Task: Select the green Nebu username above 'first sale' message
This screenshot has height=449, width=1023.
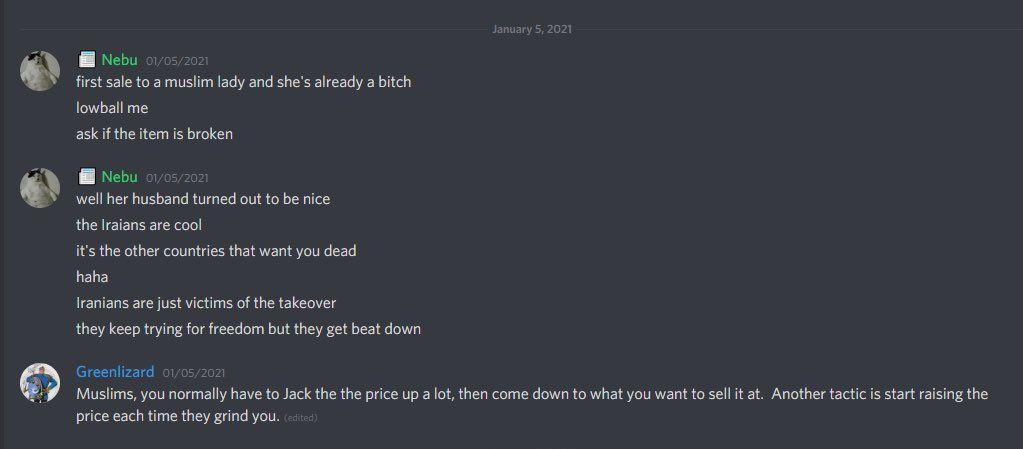Action: 119,60
